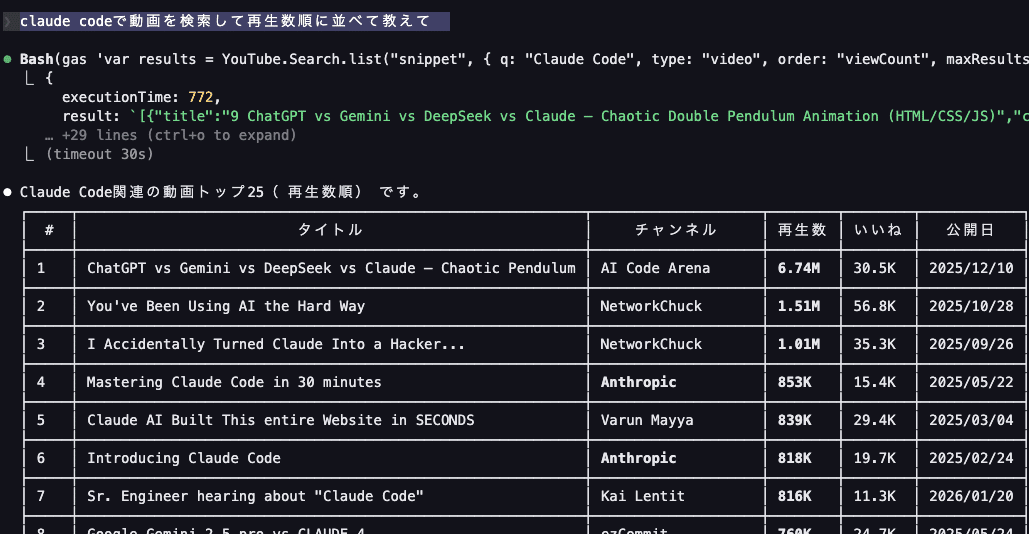This screenshot has height=534, width=1029.
Task: Click the いいね column header
Action: (x=877, y=230)
